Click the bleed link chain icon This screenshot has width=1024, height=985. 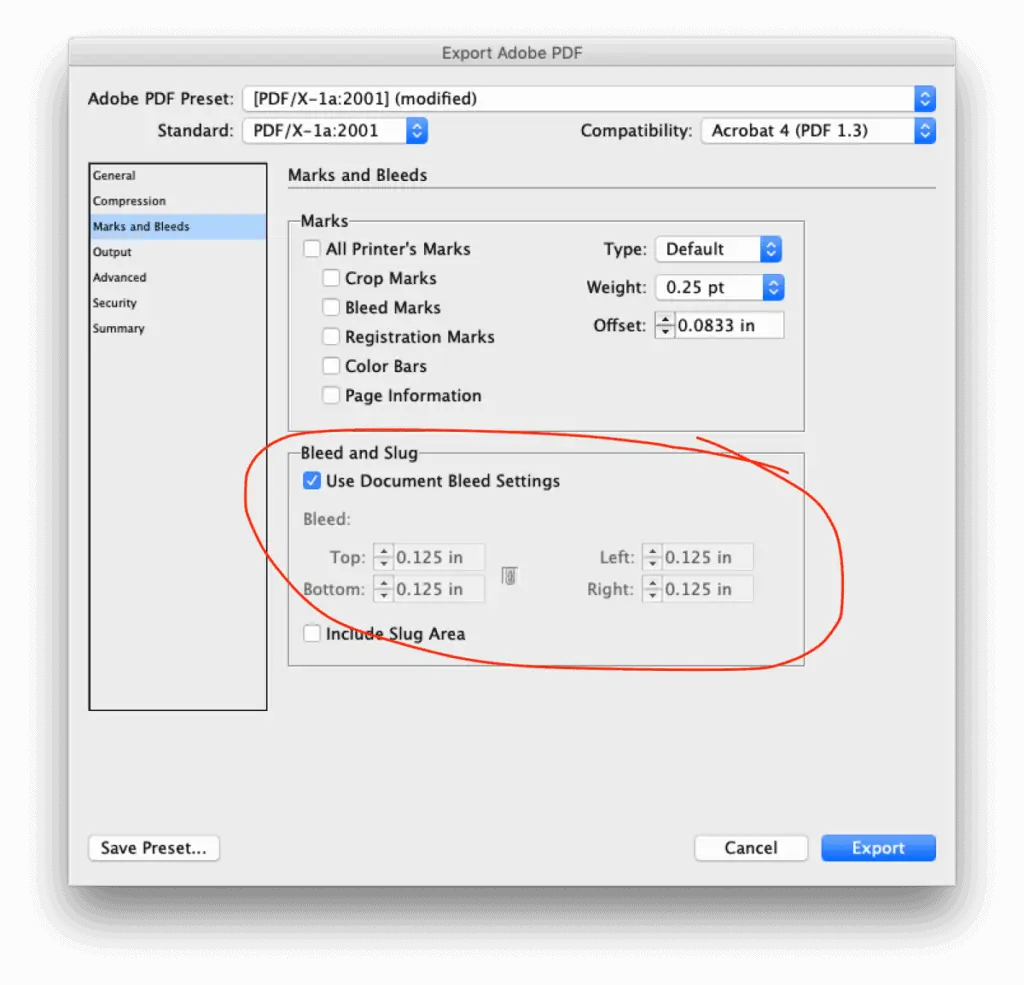[x=509, y=575]
